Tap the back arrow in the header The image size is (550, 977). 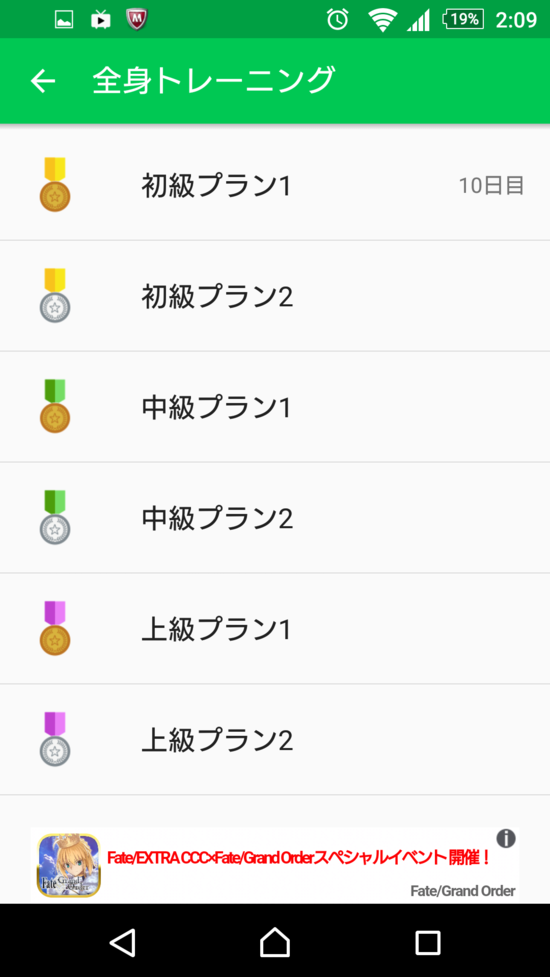click(x=43, y=81)
